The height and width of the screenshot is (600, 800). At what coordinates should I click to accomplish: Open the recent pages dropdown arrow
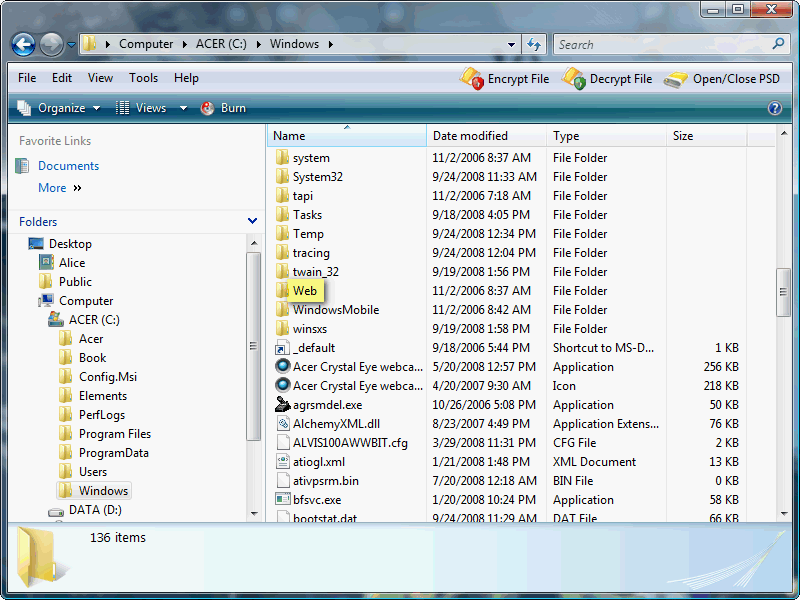tap(71, 44)
